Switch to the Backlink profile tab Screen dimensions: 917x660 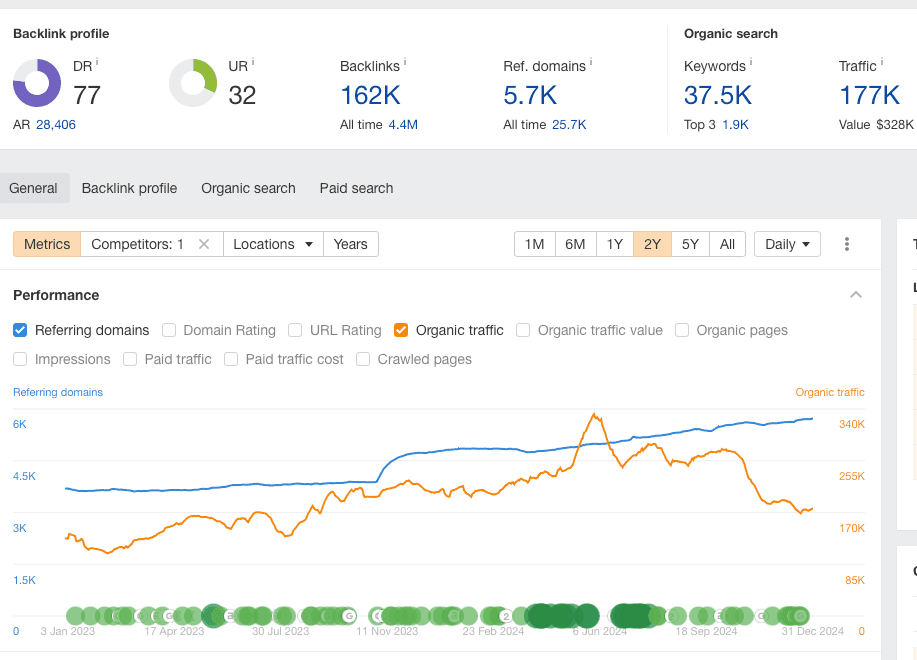click(129, 188)
